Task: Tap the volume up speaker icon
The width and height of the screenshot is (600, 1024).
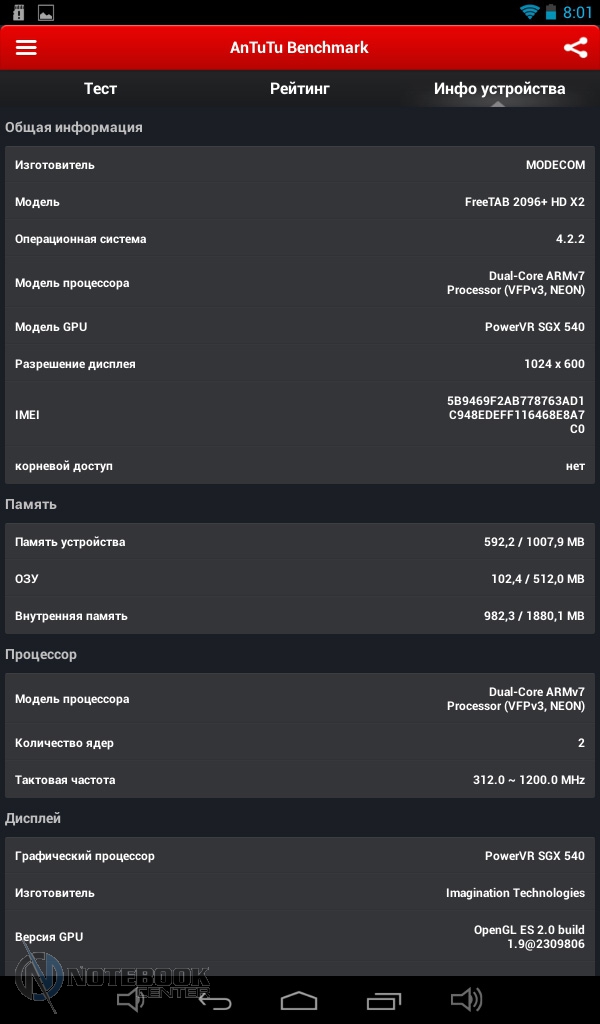Action: click(x=466, y=999)
